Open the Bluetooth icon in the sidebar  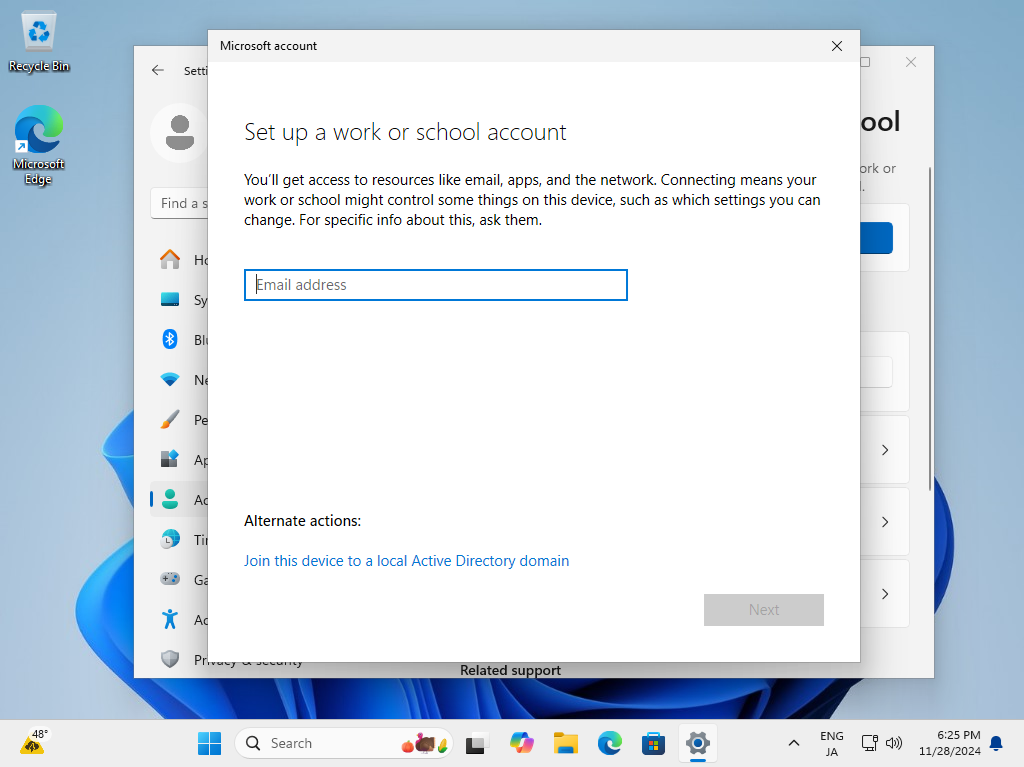170,340
